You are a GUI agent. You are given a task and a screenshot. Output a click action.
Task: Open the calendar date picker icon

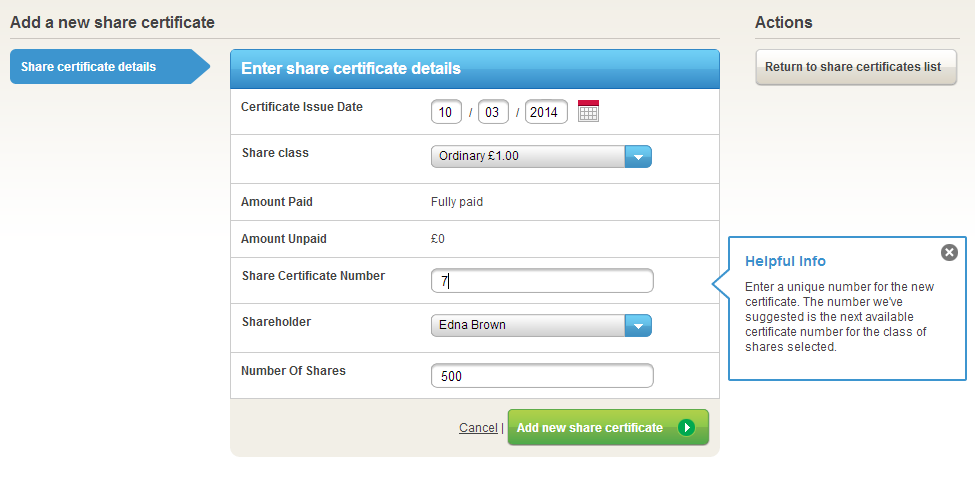588,111
